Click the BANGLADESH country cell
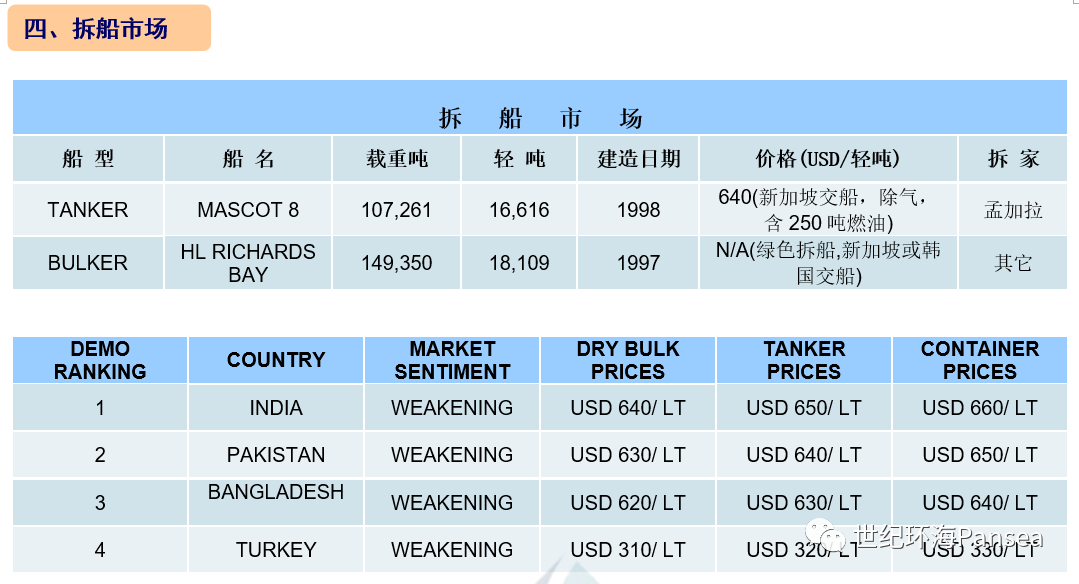1079x584 pixels. 276,502
